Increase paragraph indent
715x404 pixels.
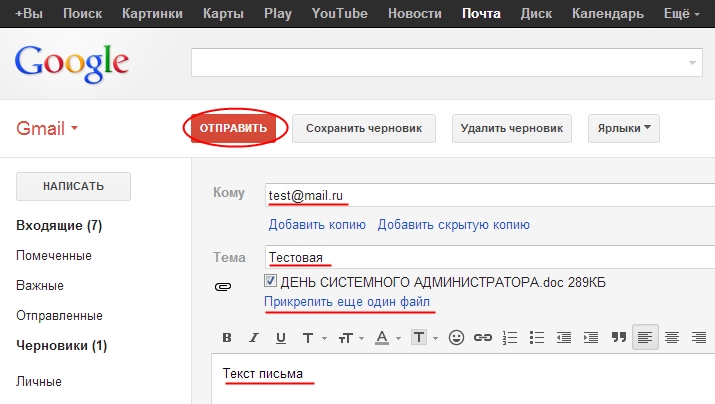pos(591,337)
